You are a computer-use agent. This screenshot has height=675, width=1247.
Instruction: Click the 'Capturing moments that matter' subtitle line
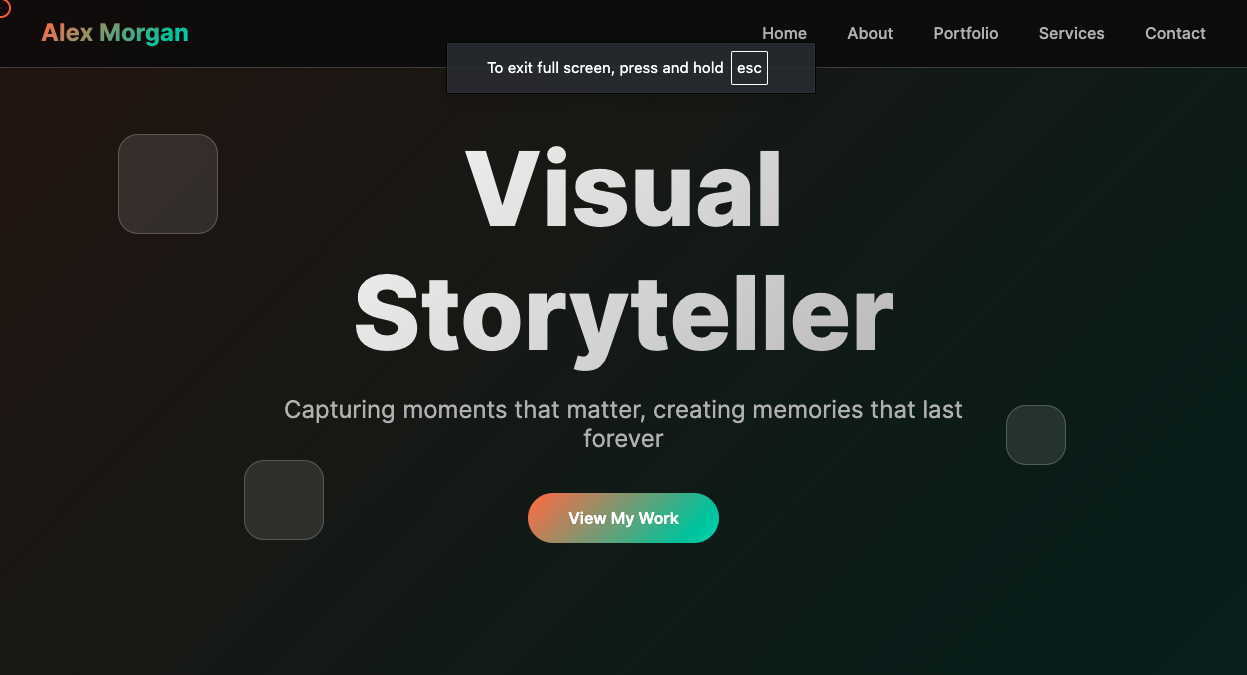pyautogui.click(x=623, y=410)
